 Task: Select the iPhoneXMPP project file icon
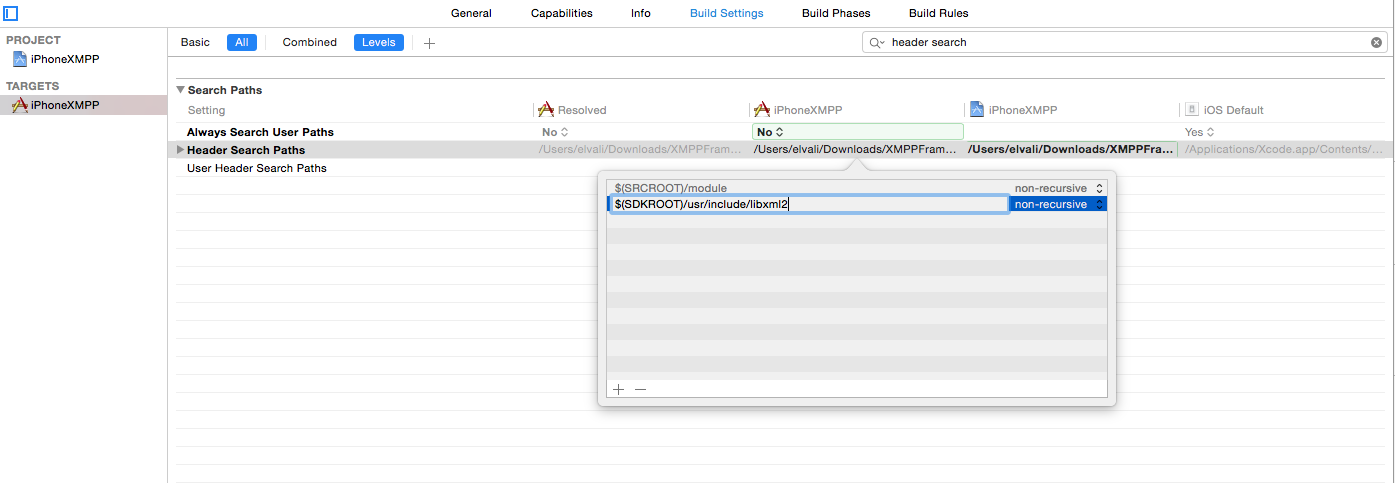tap(20, 59)
